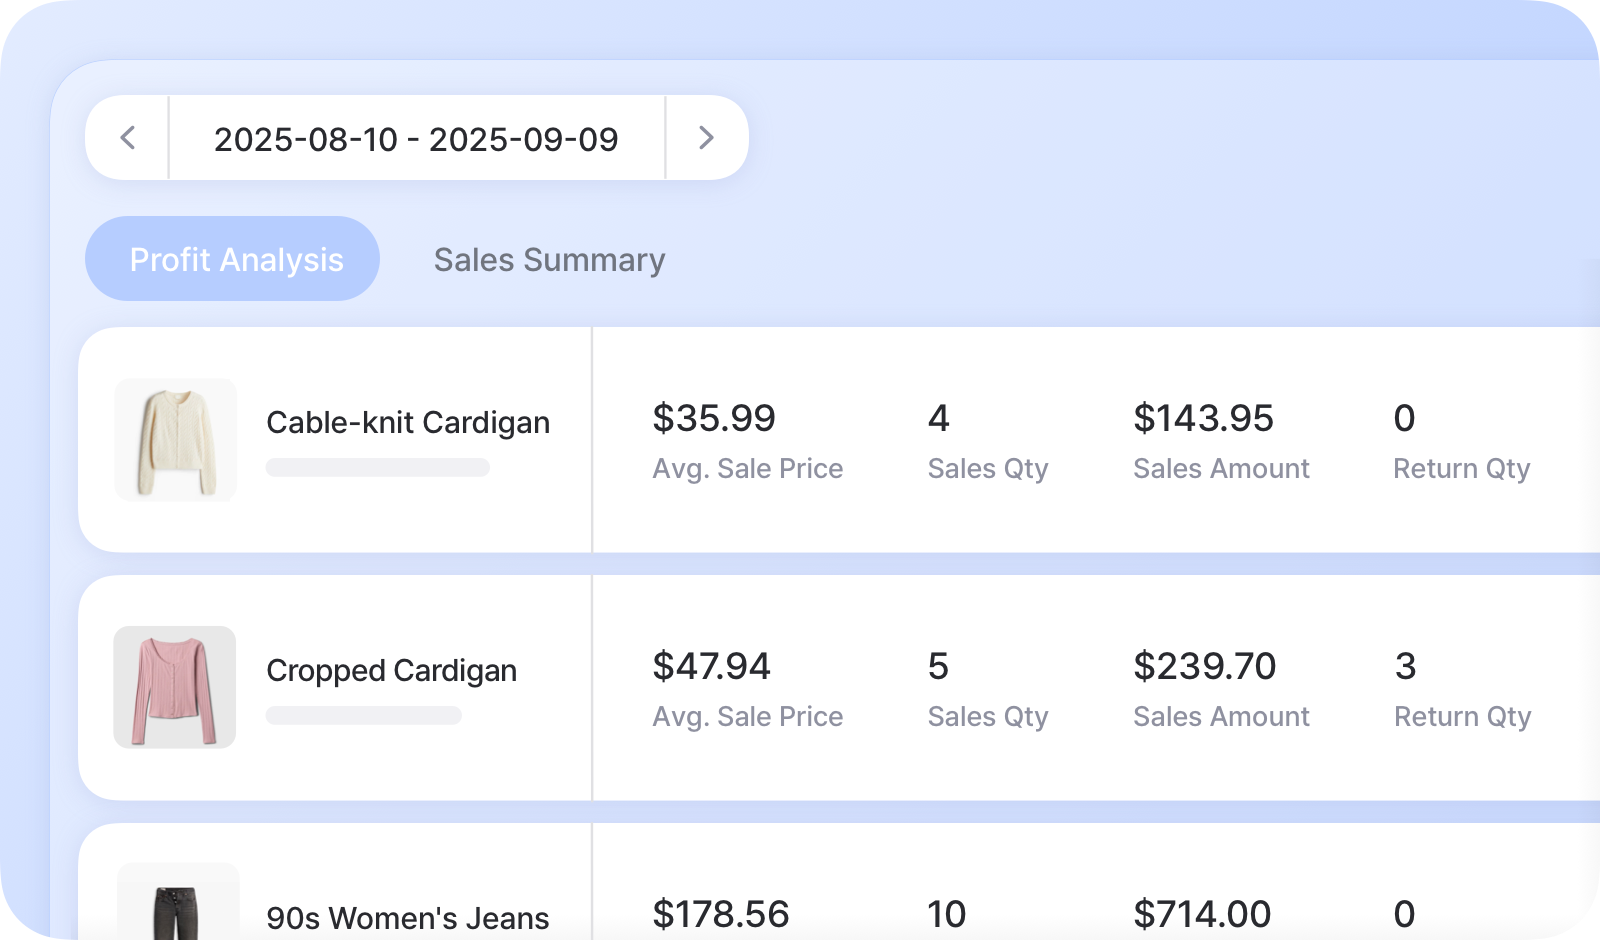Open the 2025-08-10 - 2025-09-09 date range picker
1600x940 pixels.
tap(416, 139)
